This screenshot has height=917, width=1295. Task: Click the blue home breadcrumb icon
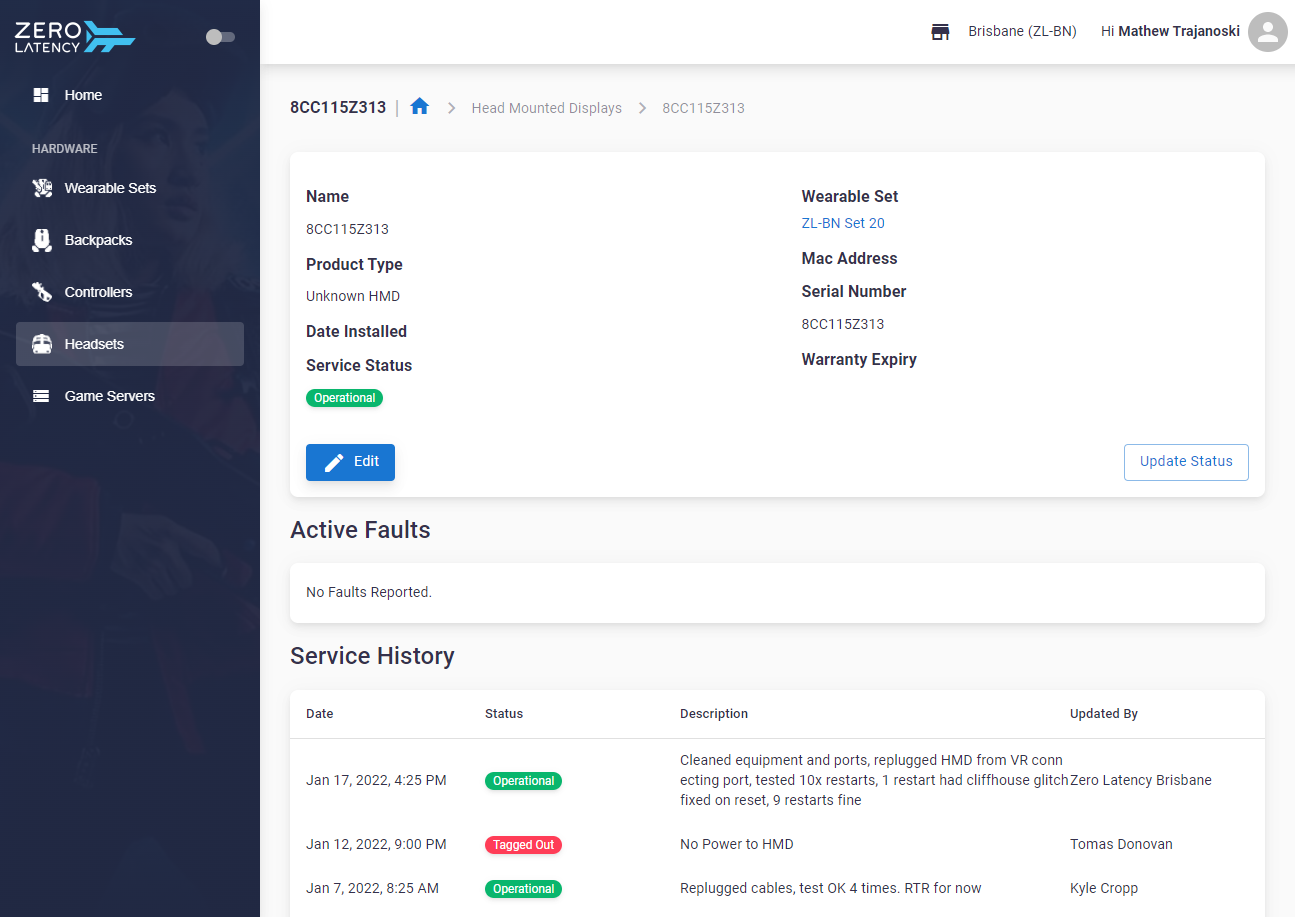(x=419, y=106)
